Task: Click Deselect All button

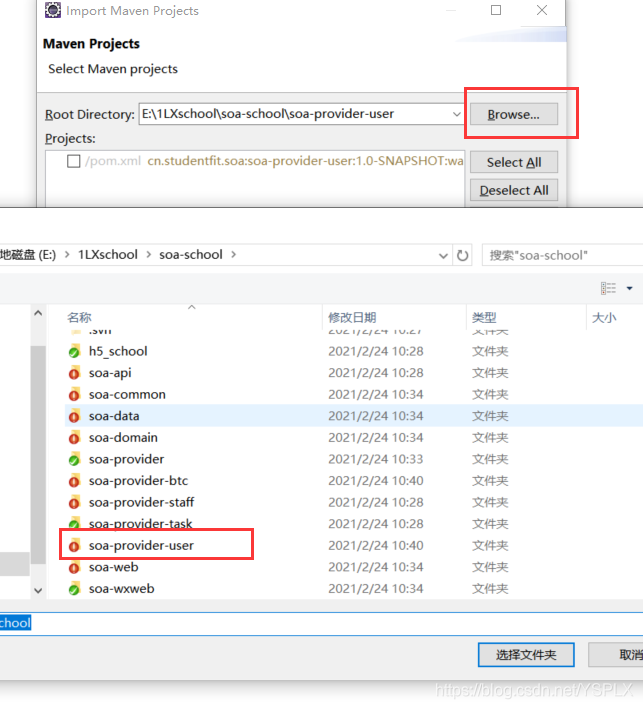Action: tap(514, 190)
